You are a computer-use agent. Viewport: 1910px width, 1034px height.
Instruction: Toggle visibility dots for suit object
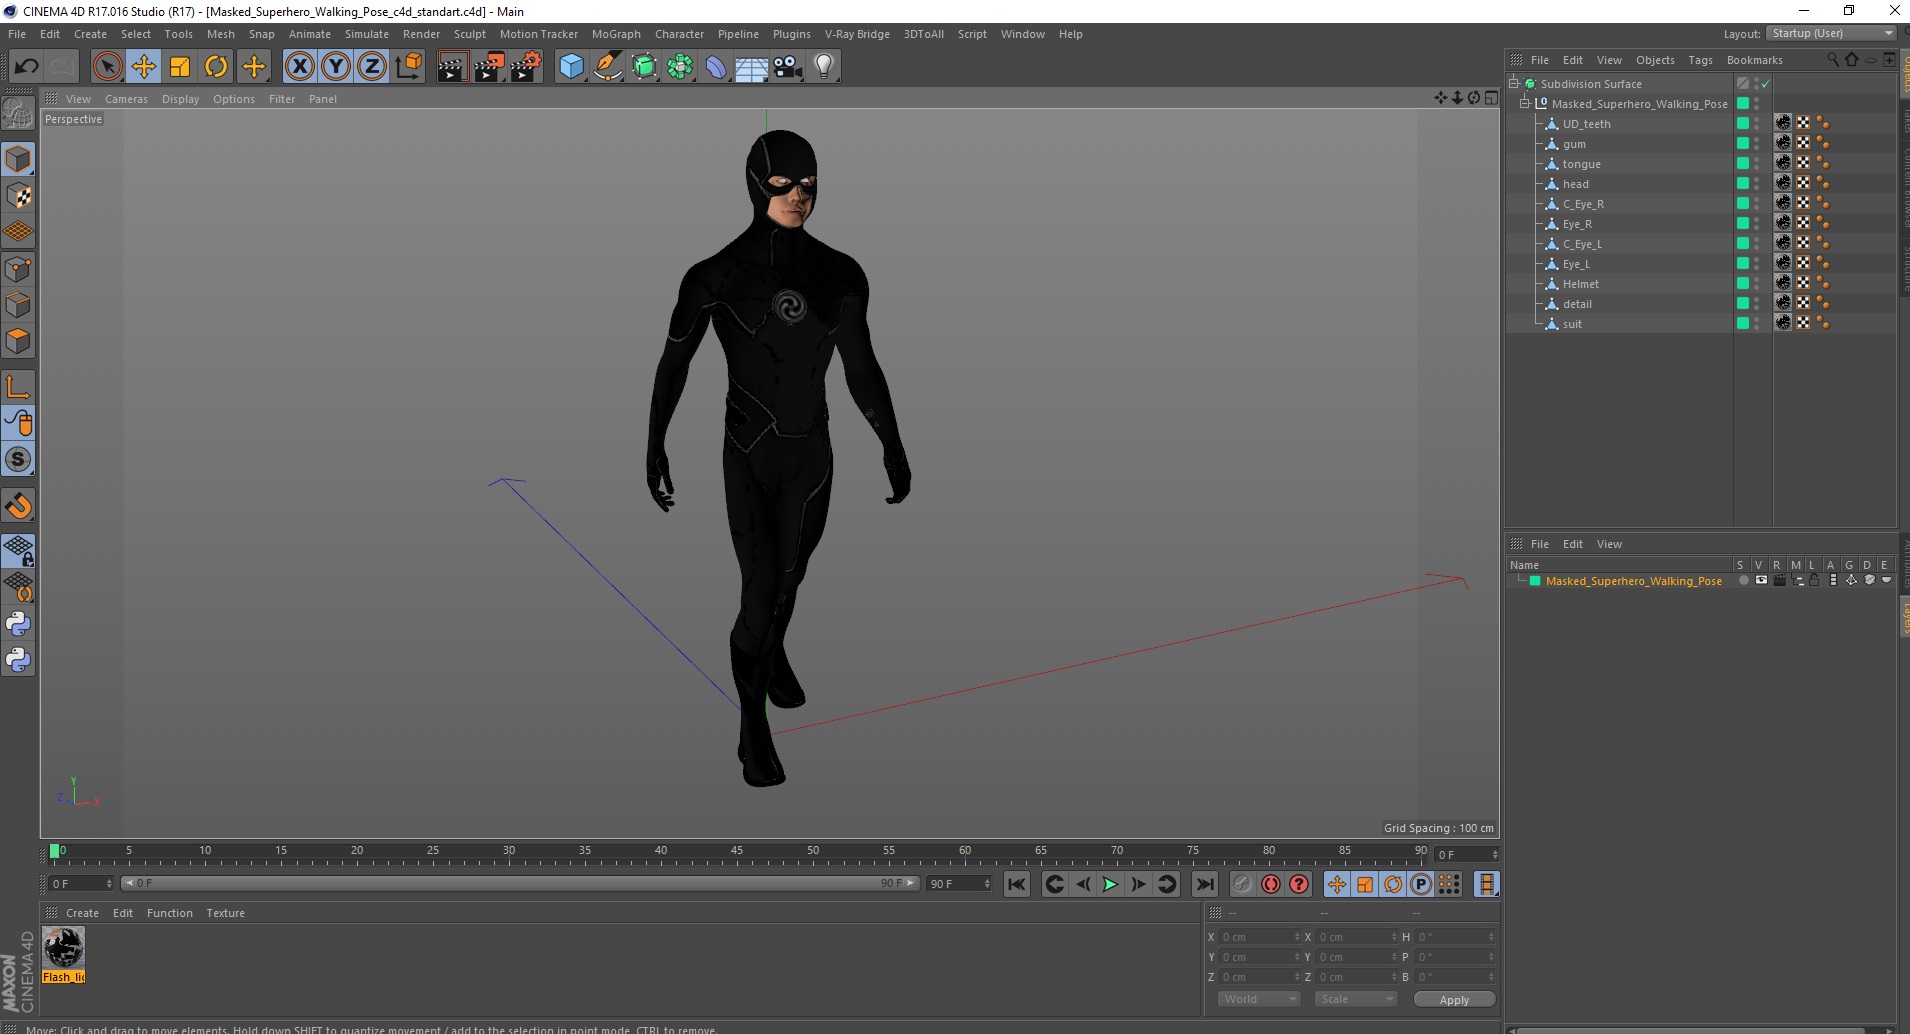(1757, 324)
